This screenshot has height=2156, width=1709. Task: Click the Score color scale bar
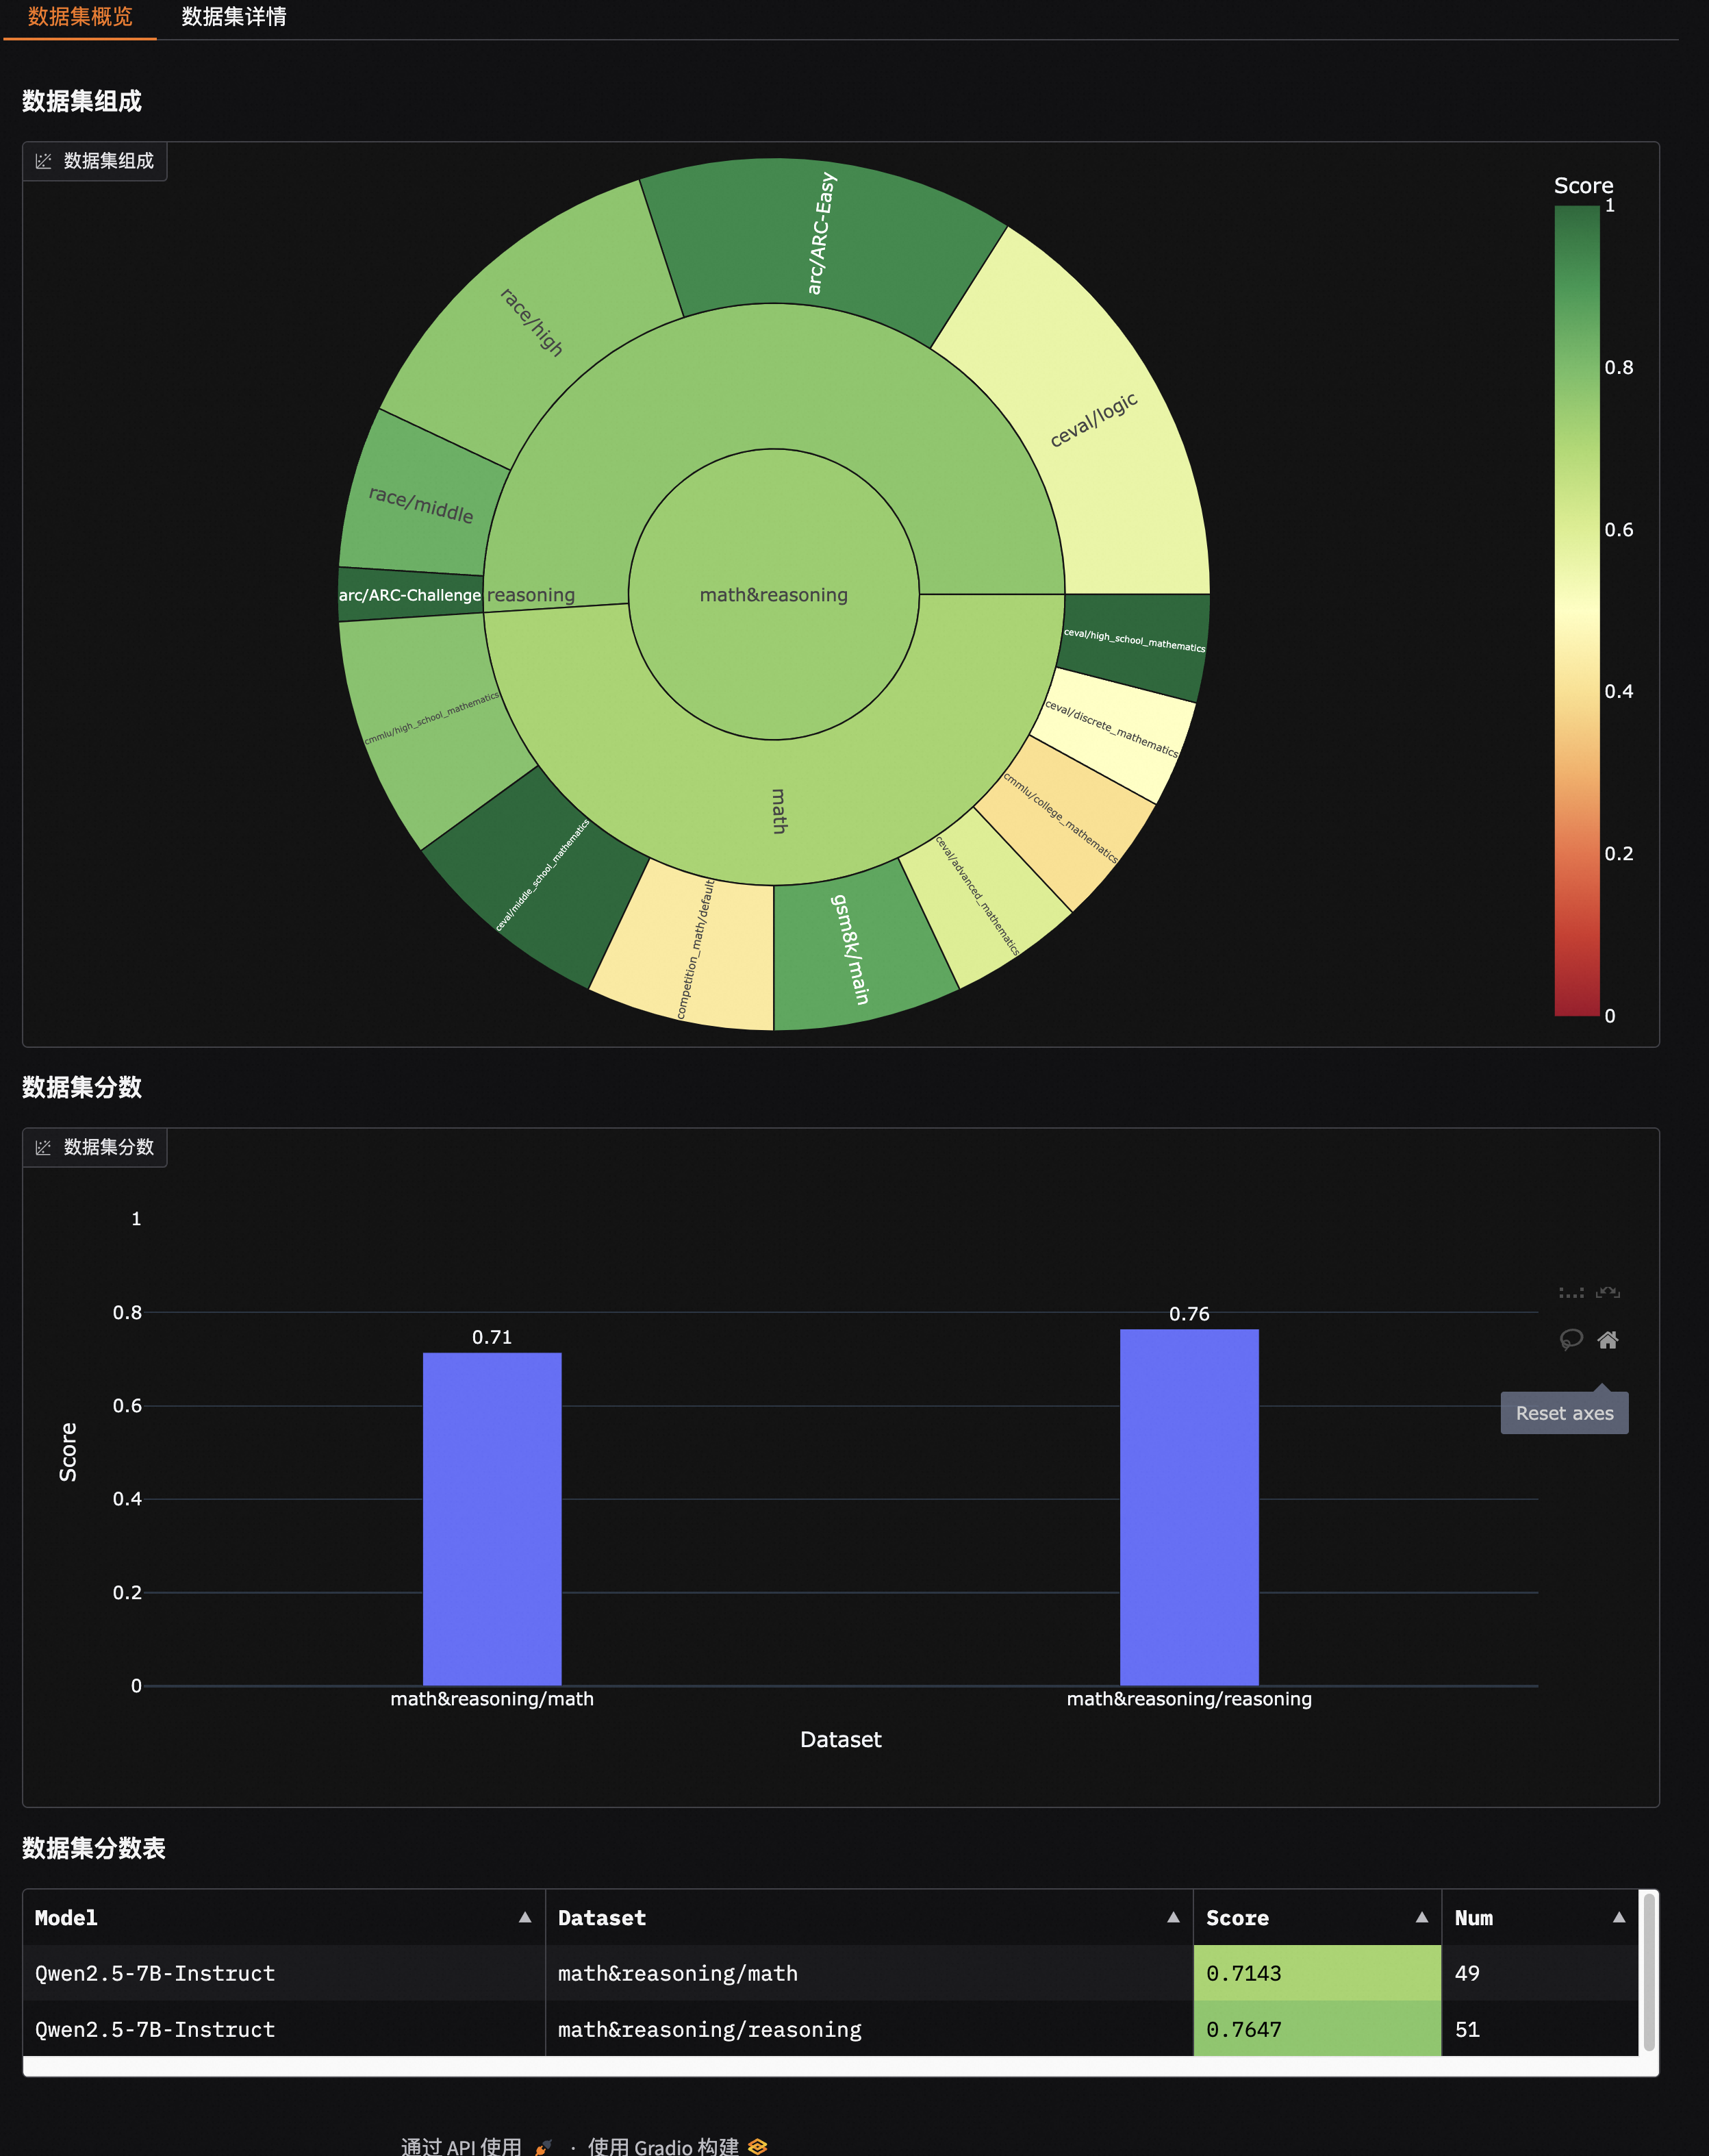1576,610
